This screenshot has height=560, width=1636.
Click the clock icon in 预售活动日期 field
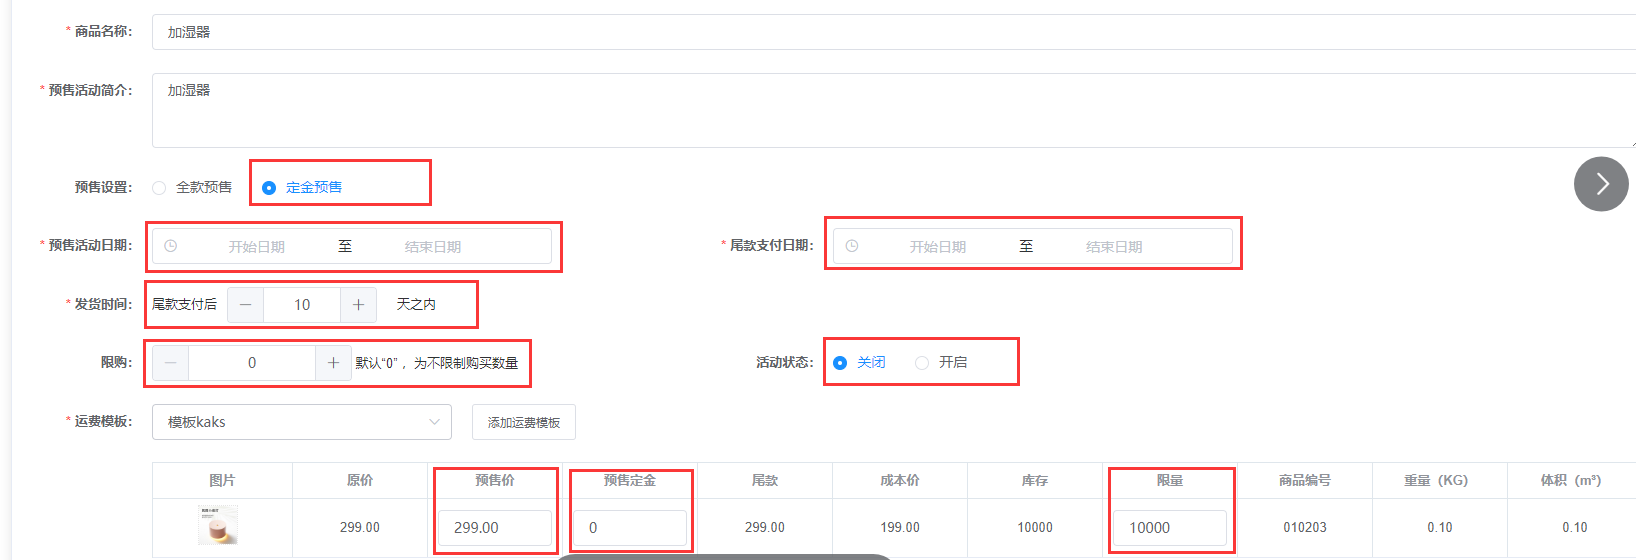[x=171, y=246]
